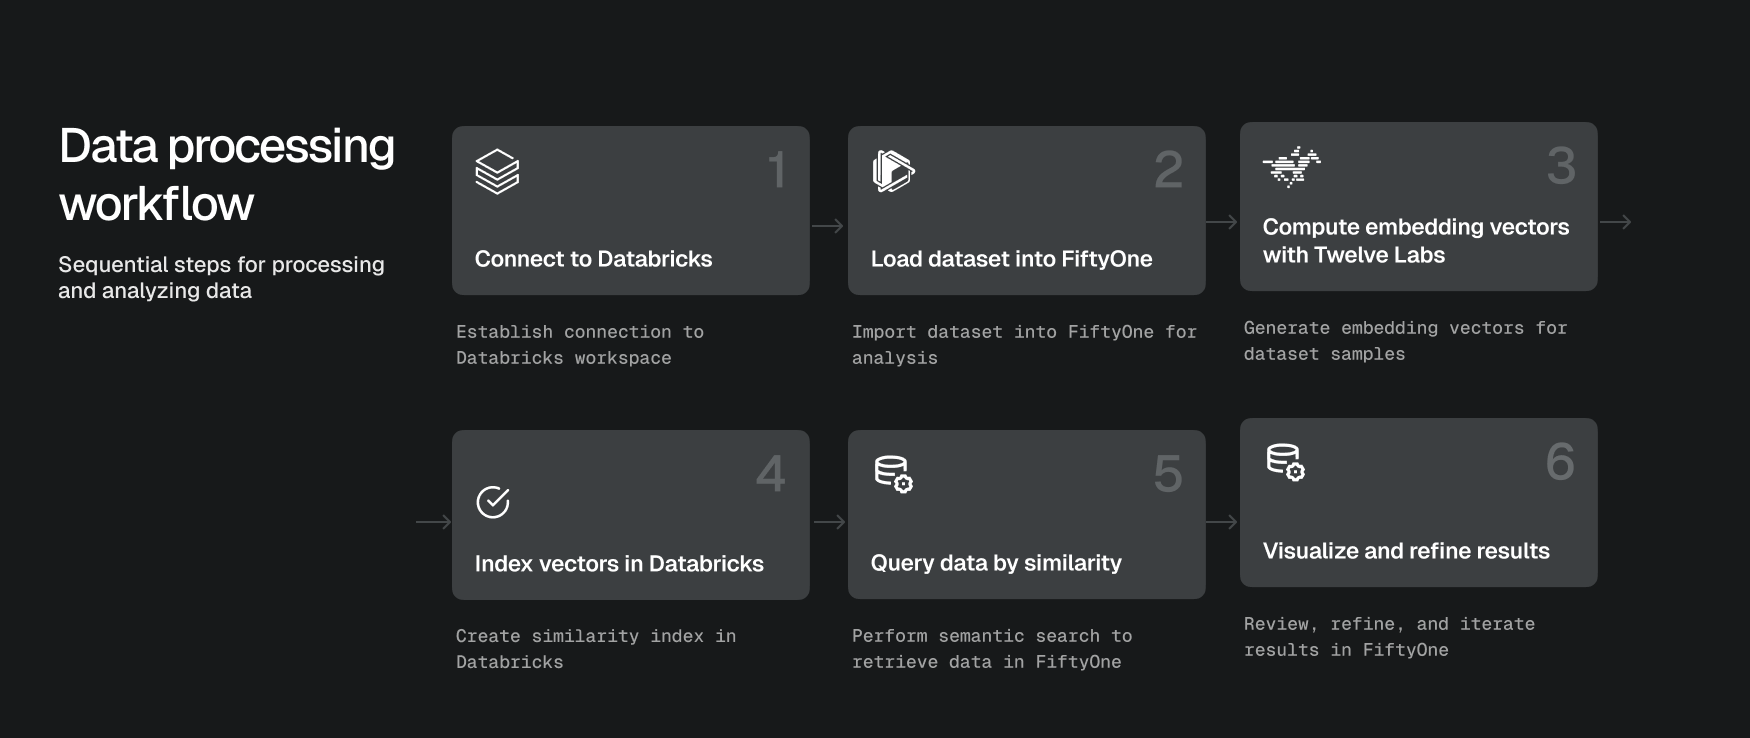Screen dimensions: 1750x738
Task: Click the arrow leading into step 4
Action: coord(433,522)
